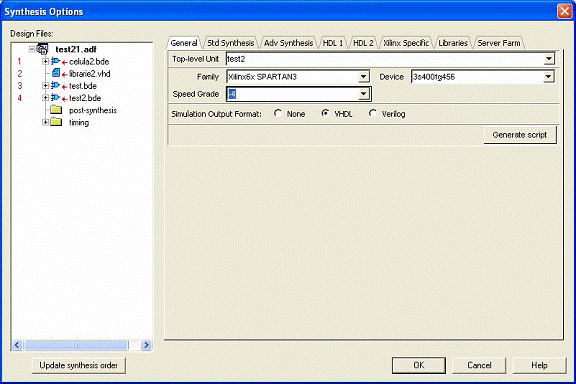576x384 pixels.
Task: Switch to the Adv Synthesis tab
Action: pyautogui.click(x=288, y=43)
